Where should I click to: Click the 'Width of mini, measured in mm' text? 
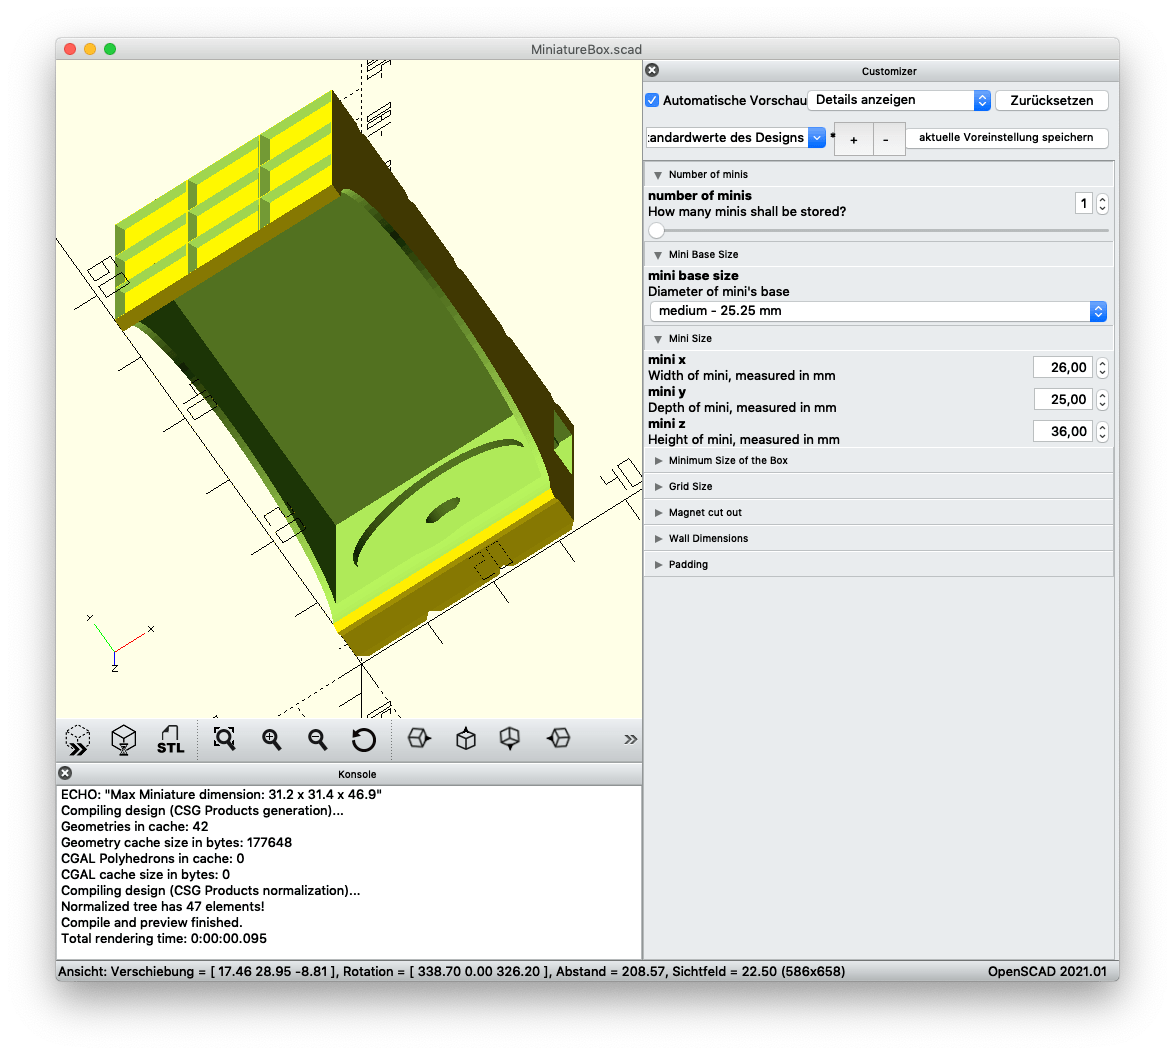click(742, 376)
